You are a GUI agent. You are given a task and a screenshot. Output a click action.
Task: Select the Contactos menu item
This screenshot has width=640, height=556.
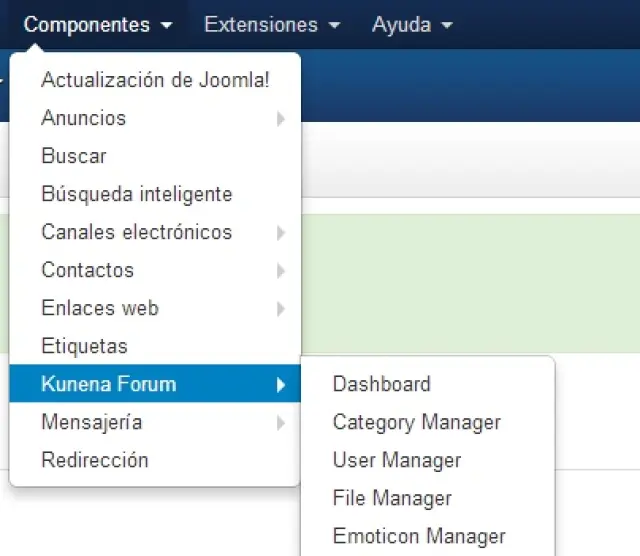click(88, 270)
